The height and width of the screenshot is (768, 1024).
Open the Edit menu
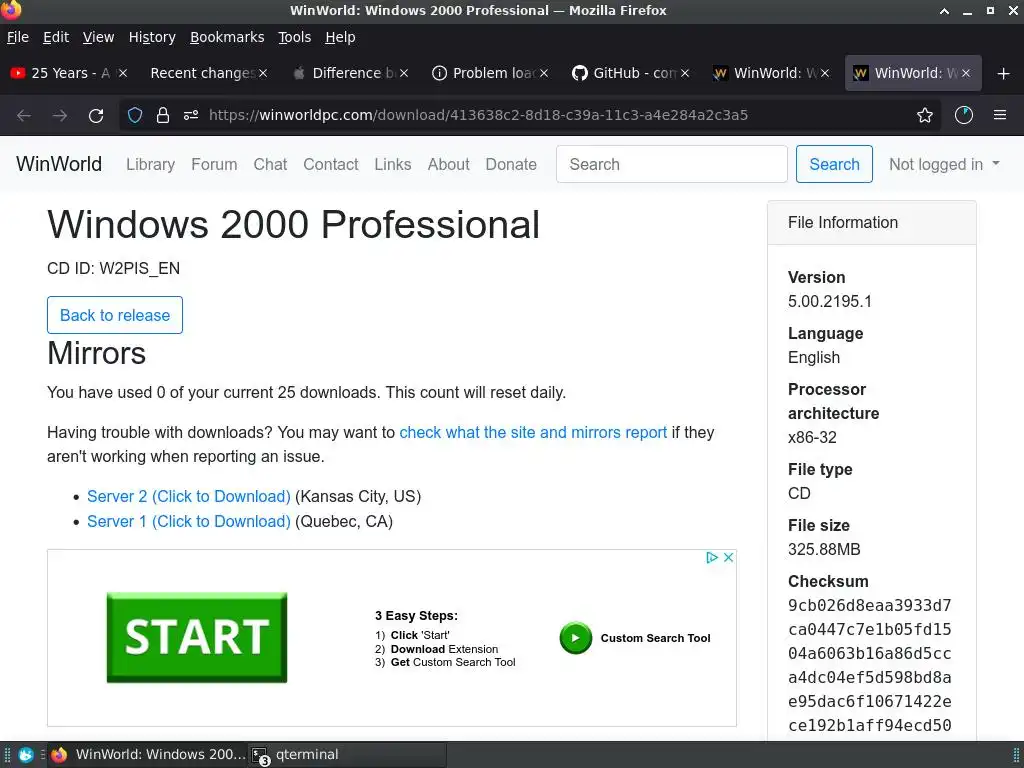(56, 37)
